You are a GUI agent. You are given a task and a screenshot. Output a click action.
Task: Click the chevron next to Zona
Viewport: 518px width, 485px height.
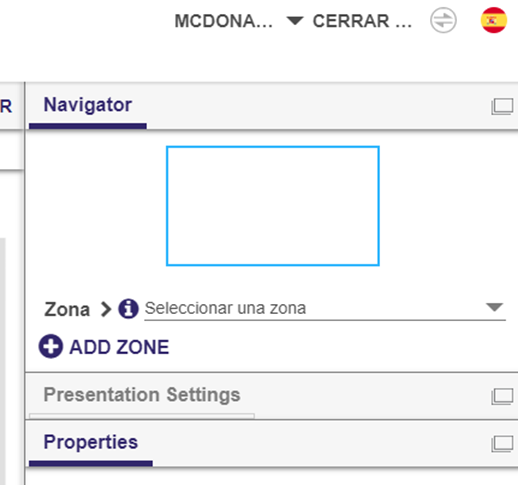106,309
